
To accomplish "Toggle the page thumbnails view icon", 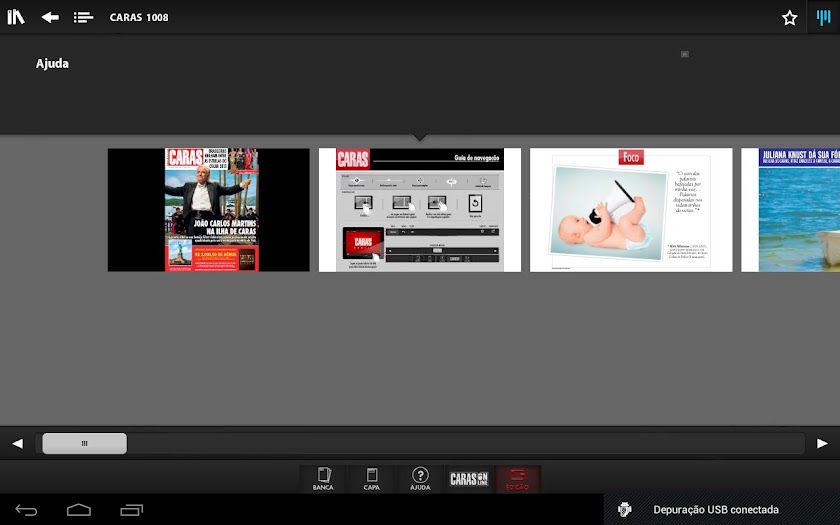I will (823, 17).
